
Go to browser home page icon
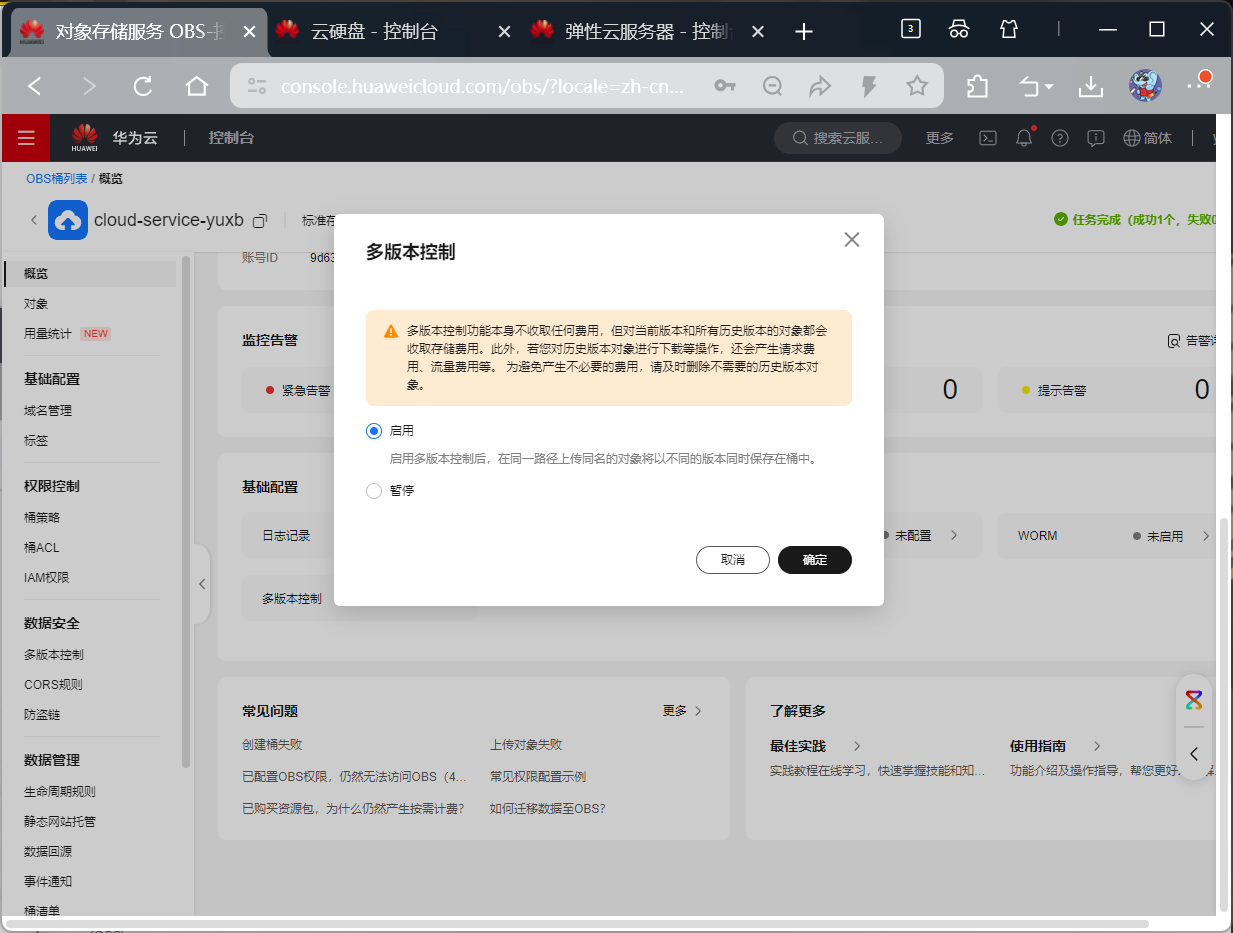click(x=197, y=87)
